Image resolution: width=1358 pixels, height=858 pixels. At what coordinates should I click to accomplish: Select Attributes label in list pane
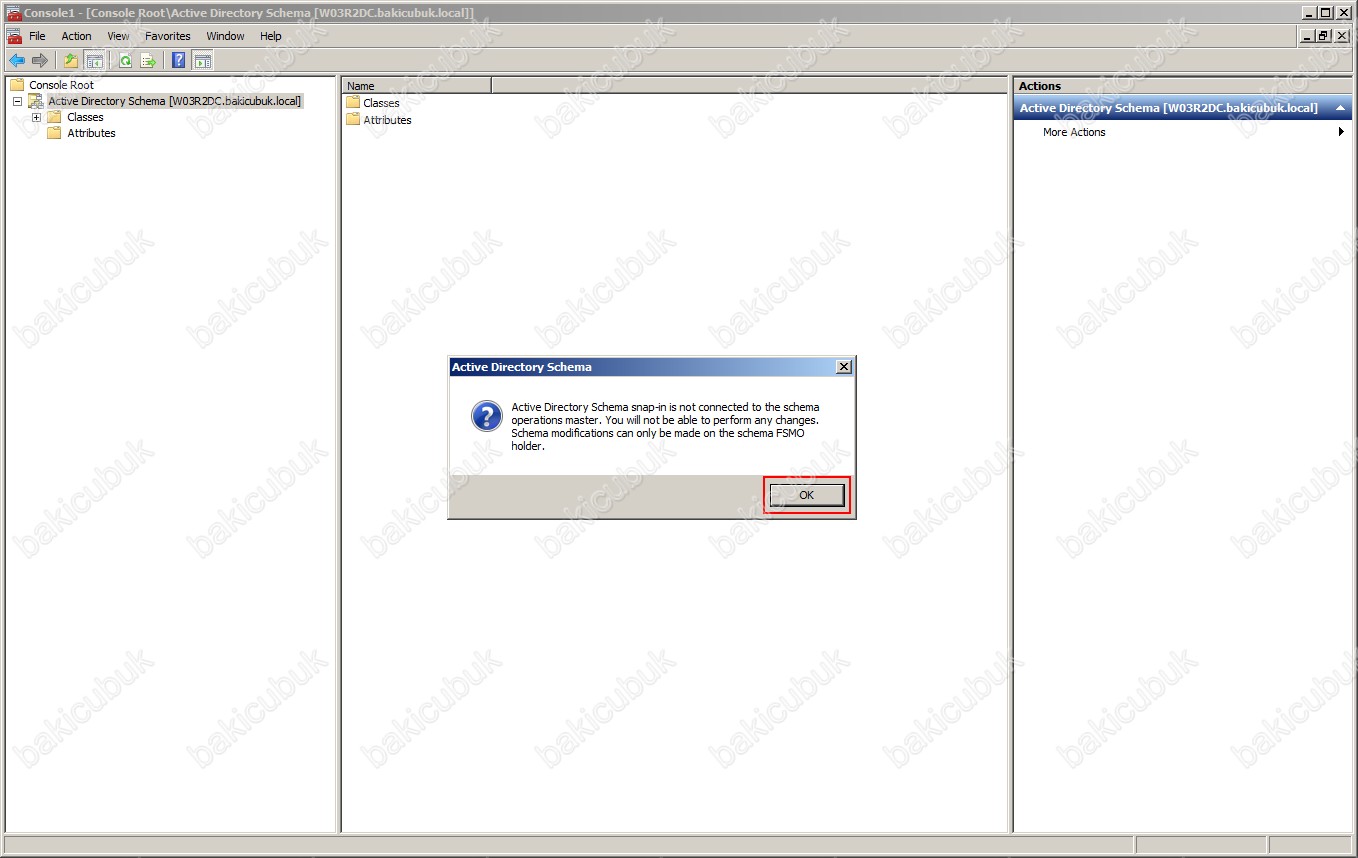(x=387, y=120)
